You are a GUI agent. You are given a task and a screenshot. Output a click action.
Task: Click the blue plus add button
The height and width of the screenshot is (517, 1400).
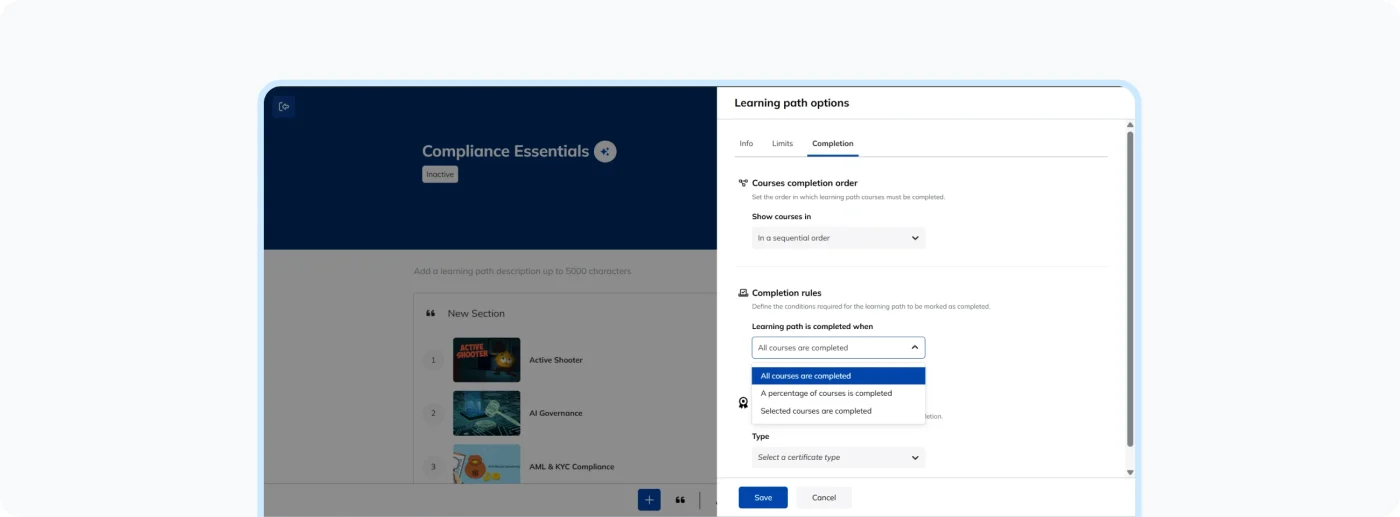click(x=649, y=500)
